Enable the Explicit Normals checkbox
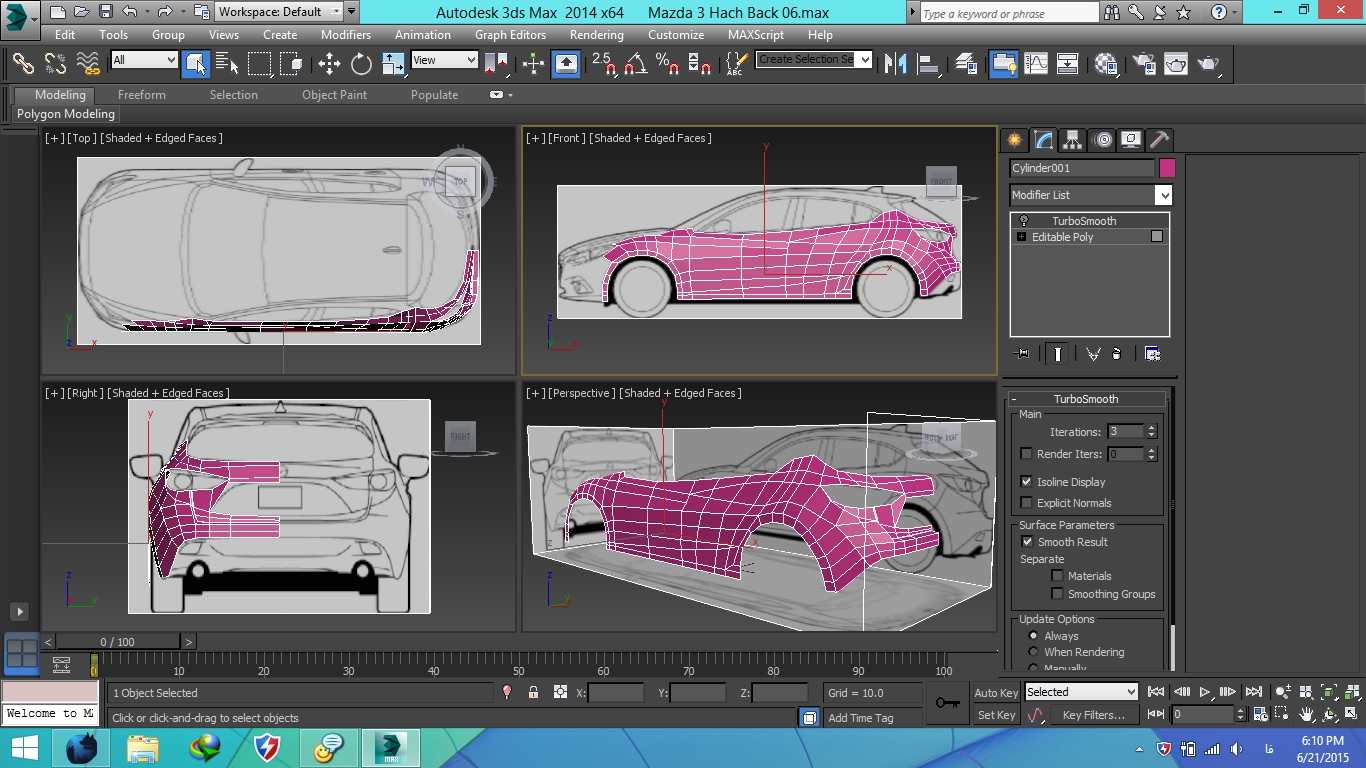Screen dimensions: 1366x768 [x=1026, y=503]
